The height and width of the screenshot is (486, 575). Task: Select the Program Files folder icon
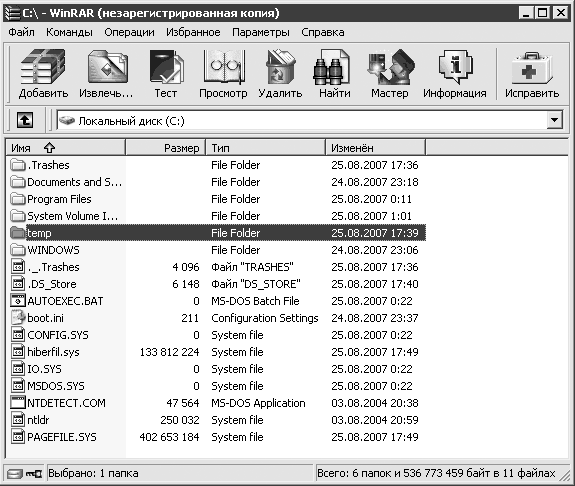(x=18, y=199)
